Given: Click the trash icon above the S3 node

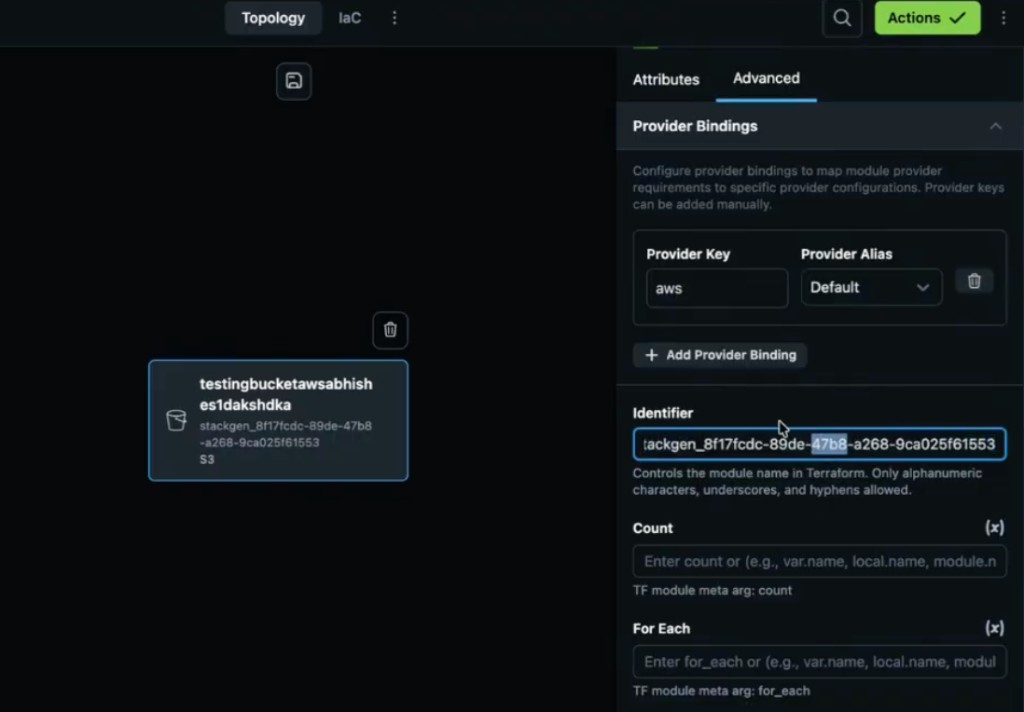Looking at the screenshot, I should pos(390,330).
